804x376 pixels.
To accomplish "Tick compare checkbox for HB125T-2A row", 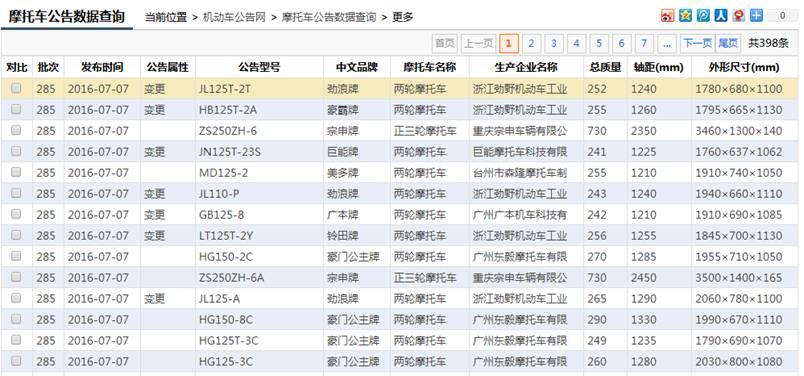I will pyautogui.click(x=16, y=109).
